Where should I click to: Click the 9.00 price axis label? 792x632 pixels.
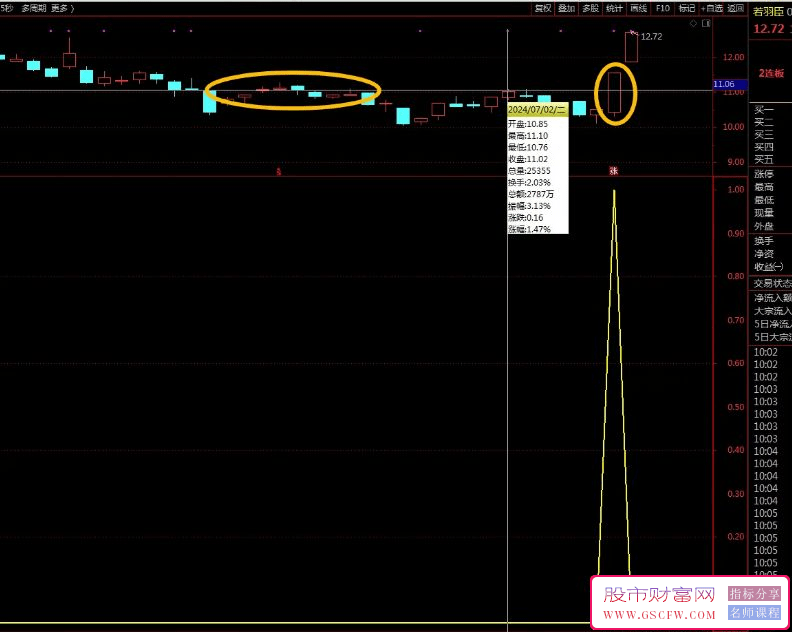[735, 162]
